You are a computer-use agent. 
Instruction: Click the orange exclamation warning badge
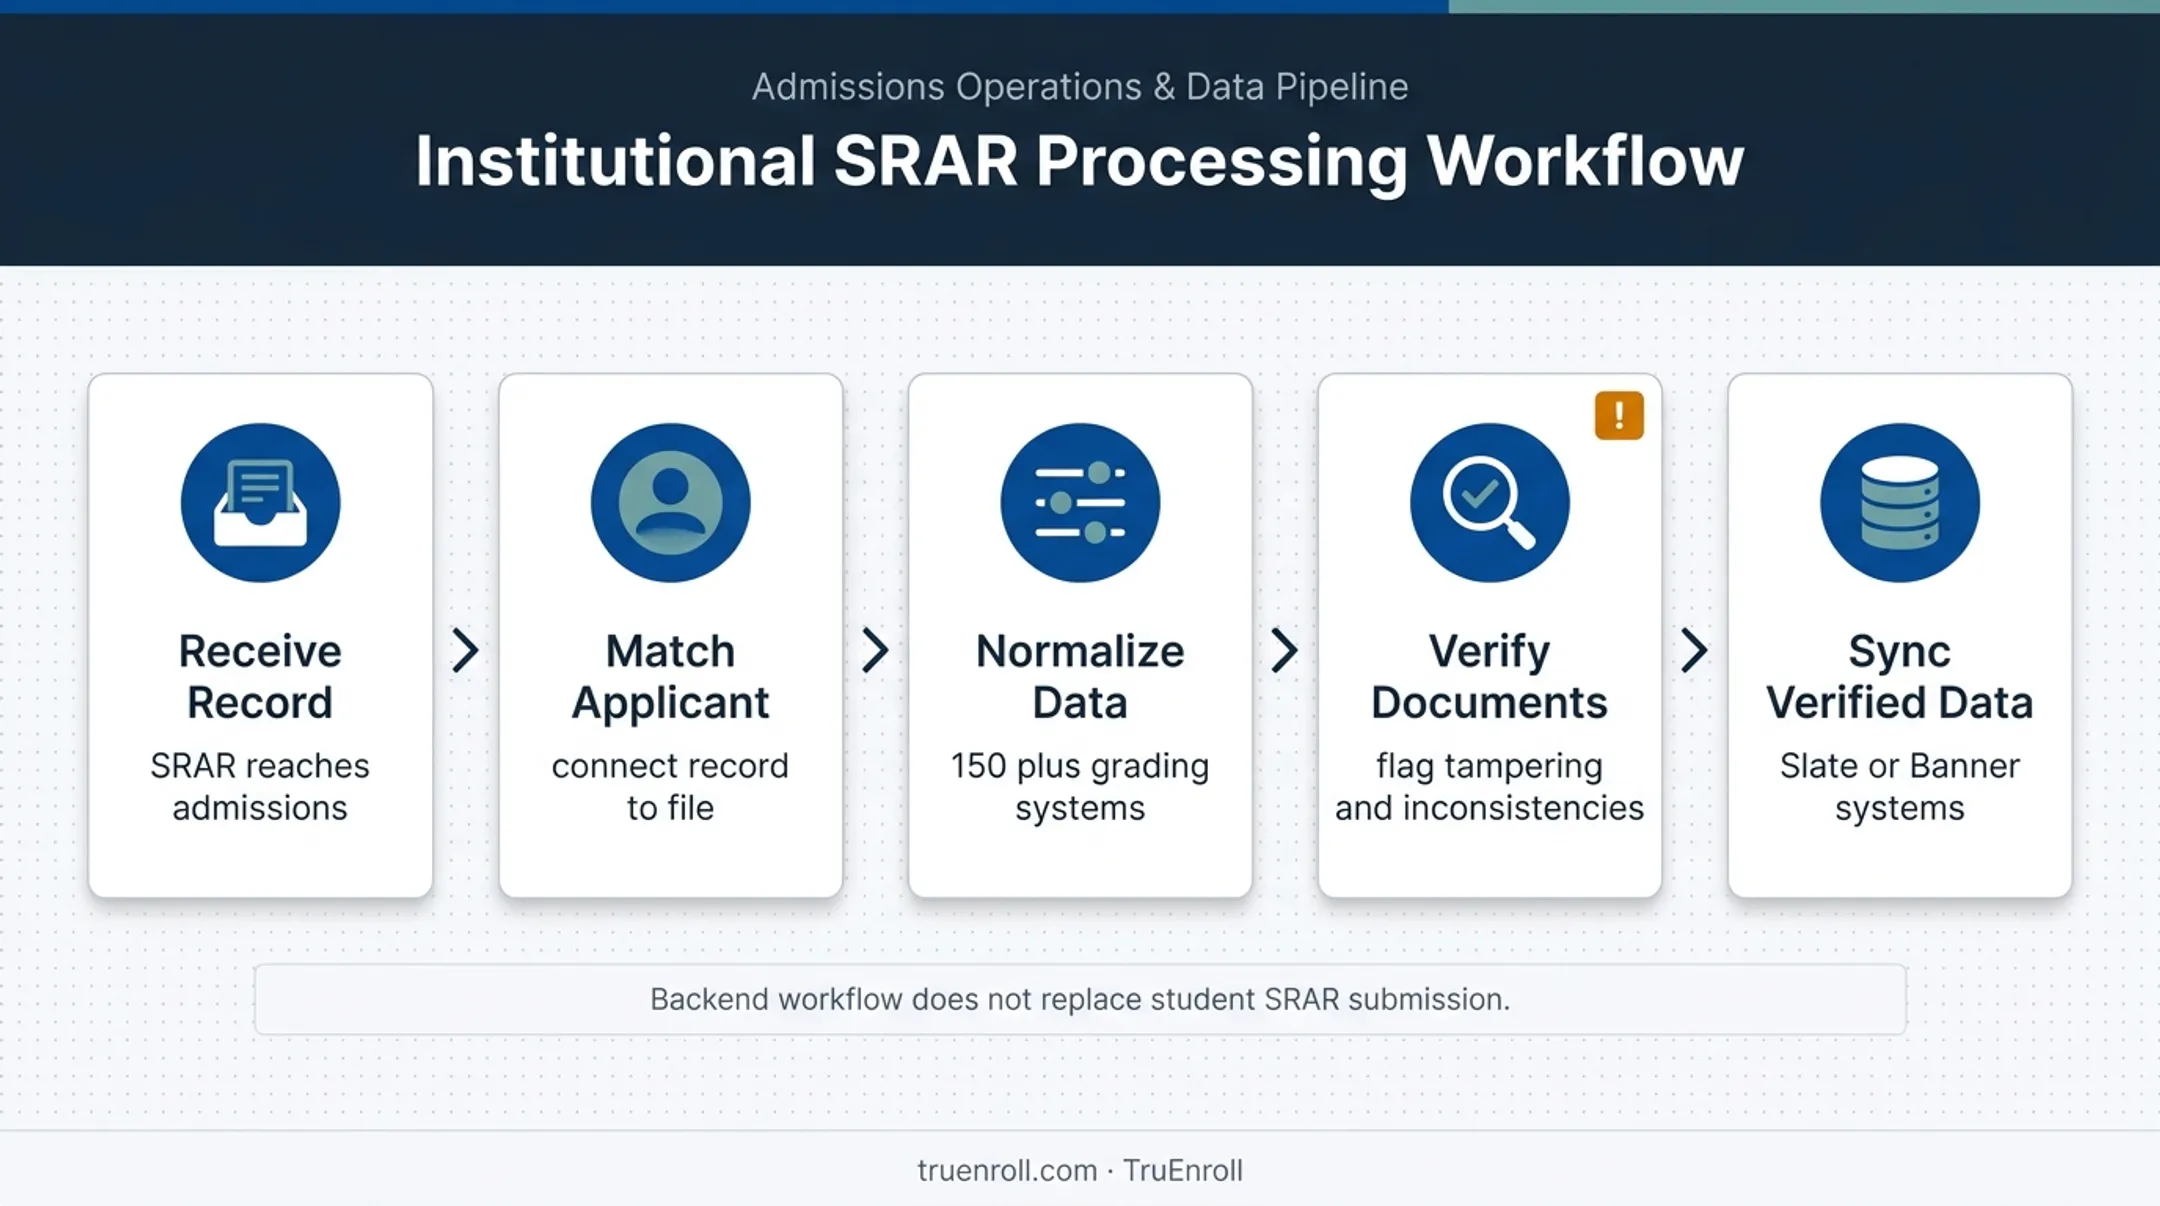[1619, 415]
